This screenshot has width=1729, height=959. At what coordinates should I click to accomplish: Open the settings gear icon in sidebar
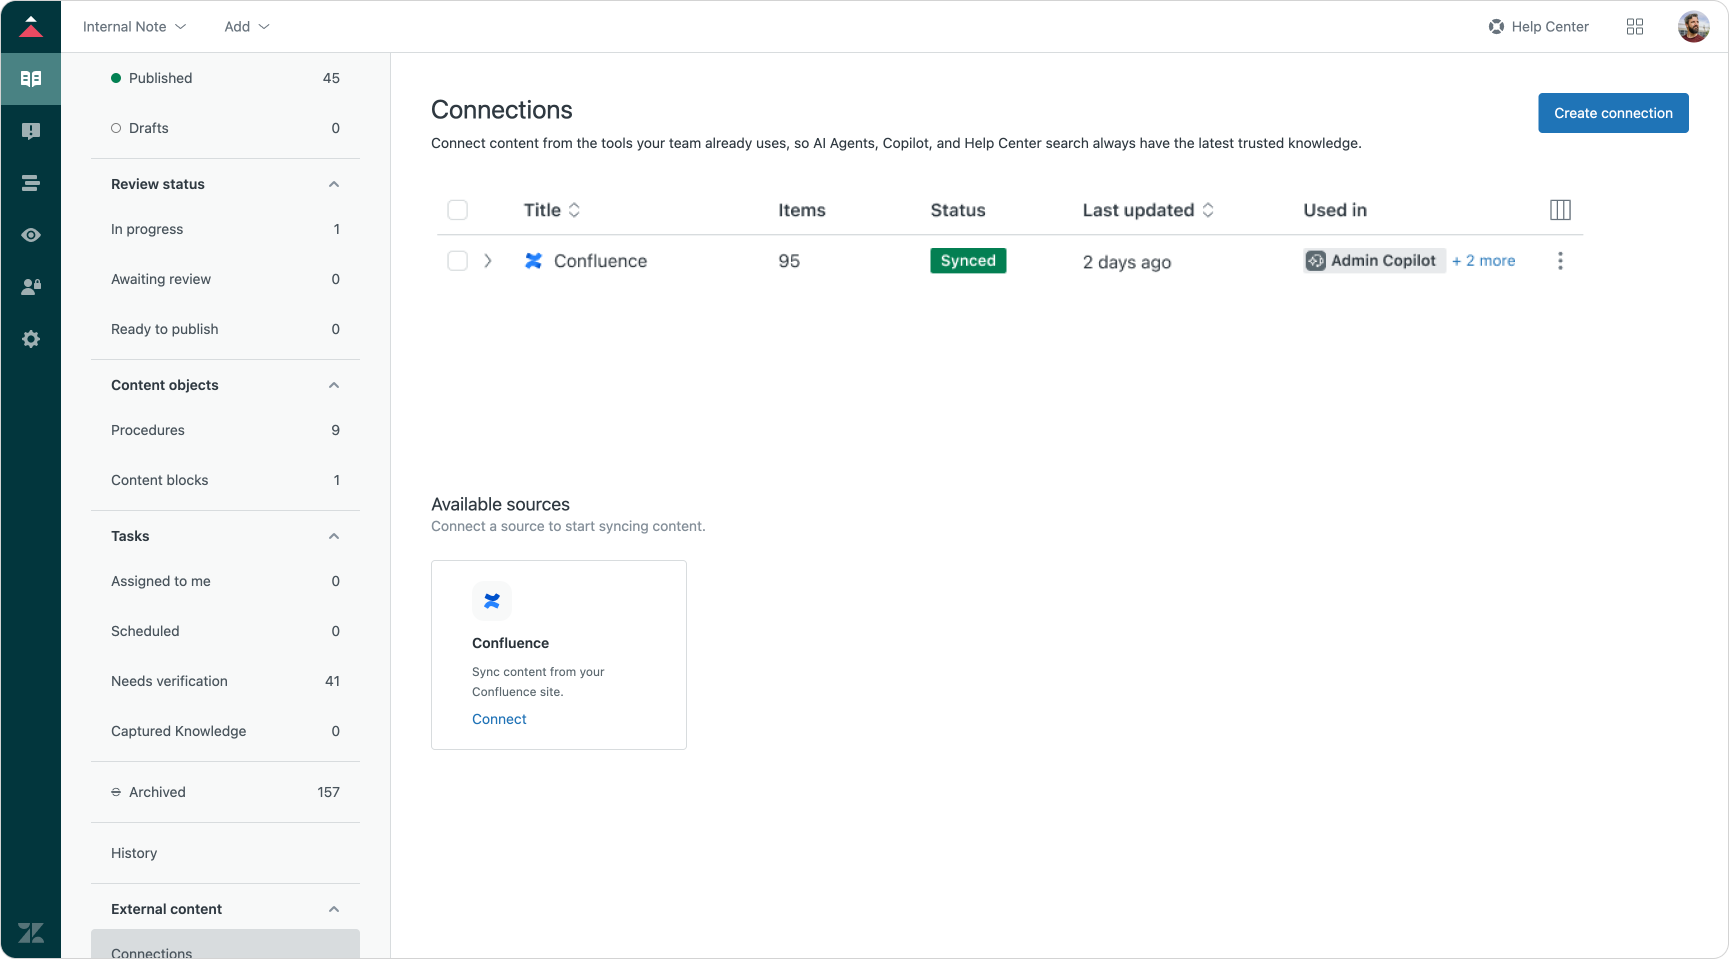pyautogui.click(x=31, y=339)
